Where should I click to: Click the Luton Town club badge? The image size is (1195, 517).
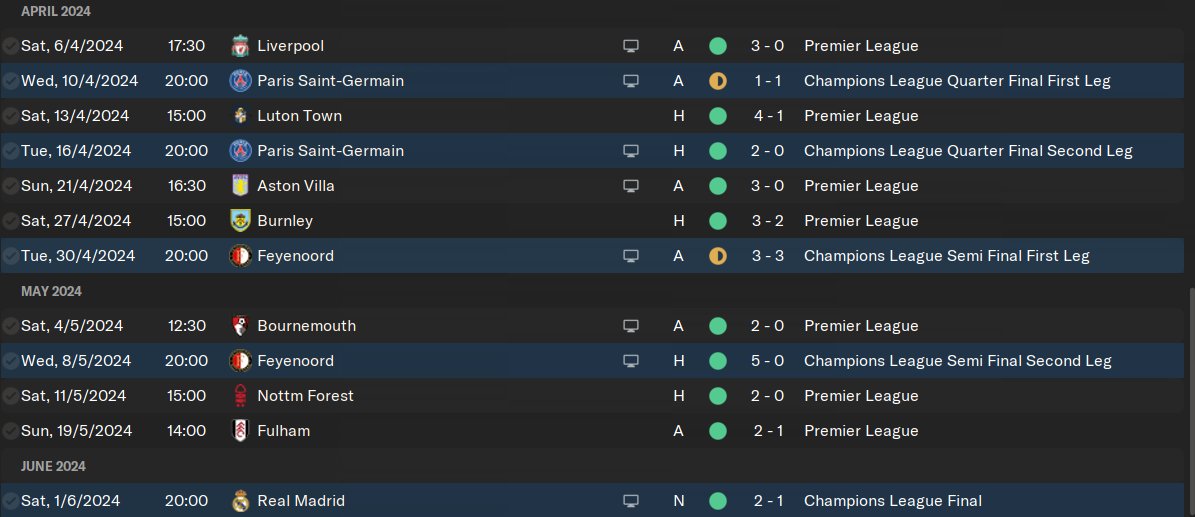[240, 116]
